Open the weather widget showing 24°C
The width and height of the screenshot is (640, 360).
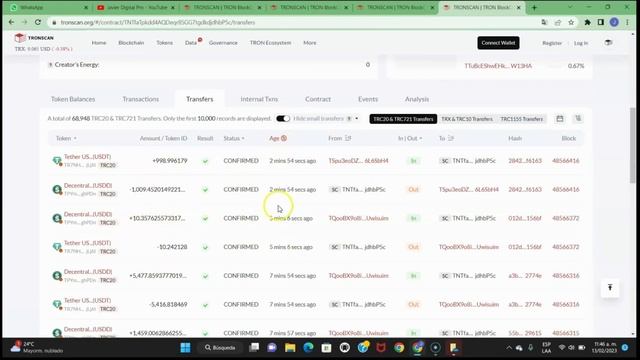click(37, 347)
